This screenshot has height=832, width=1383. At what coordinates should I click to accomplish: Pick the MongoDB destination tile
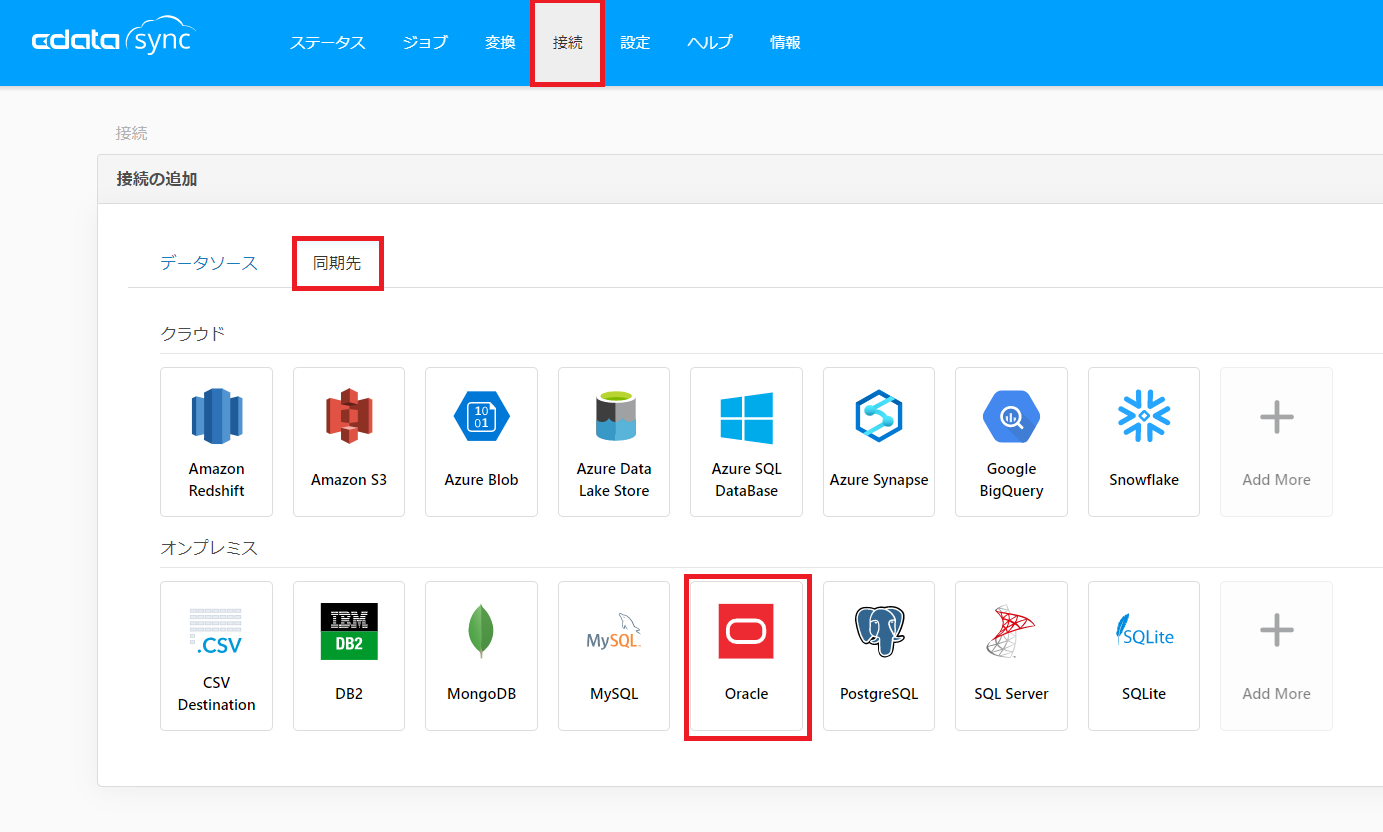pyautogui.click(x=481, y=656)
